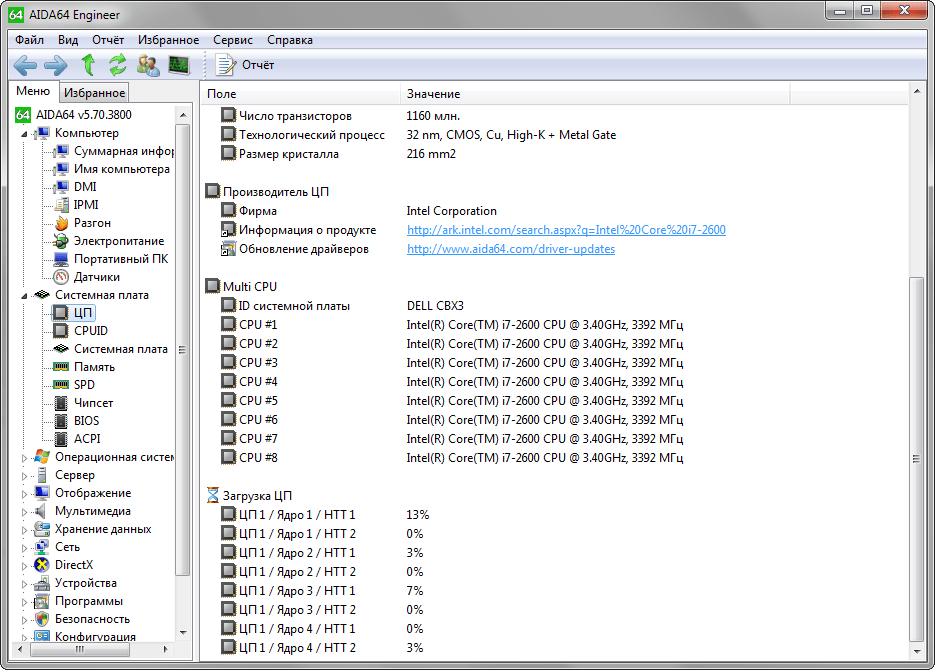Switch to the Избранное tab
Image resolution: width=935 pixels, height=670 pixels.
pyautogui.click(x=94, y=93)
